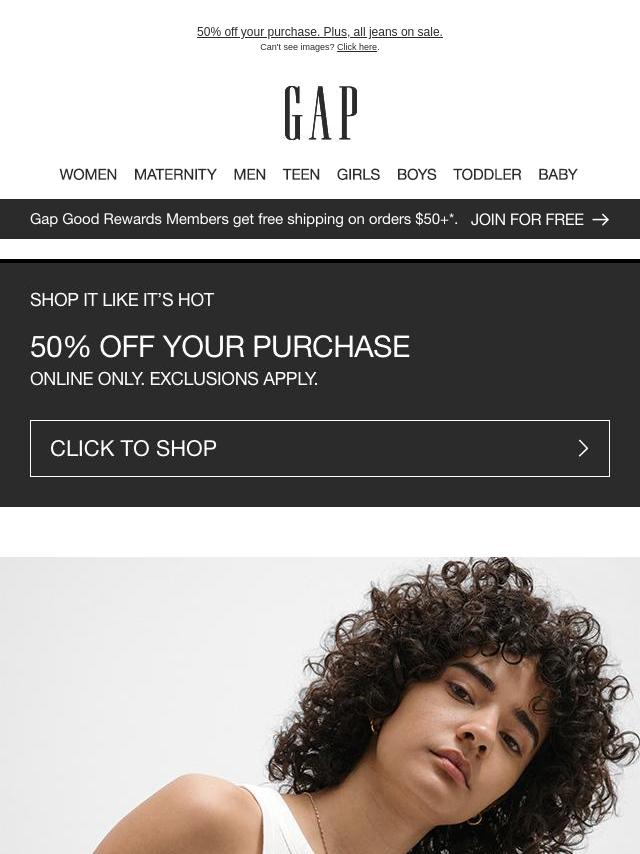Click the 50% OFF YOUR PURCHASE headline

tap(220, 346)
